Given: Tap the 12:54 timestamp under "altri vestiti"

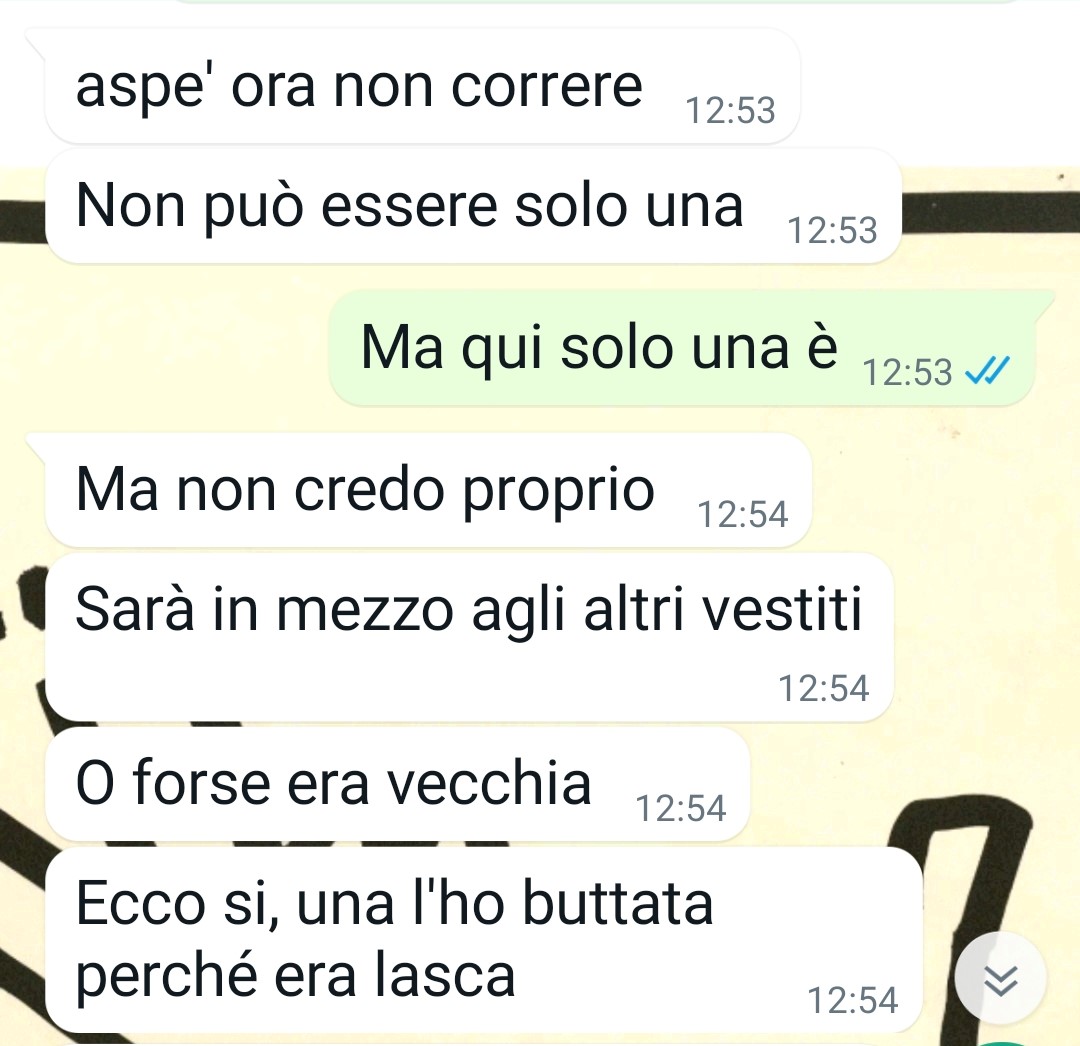Looking at the screenshot, I should tap(824, 689).
